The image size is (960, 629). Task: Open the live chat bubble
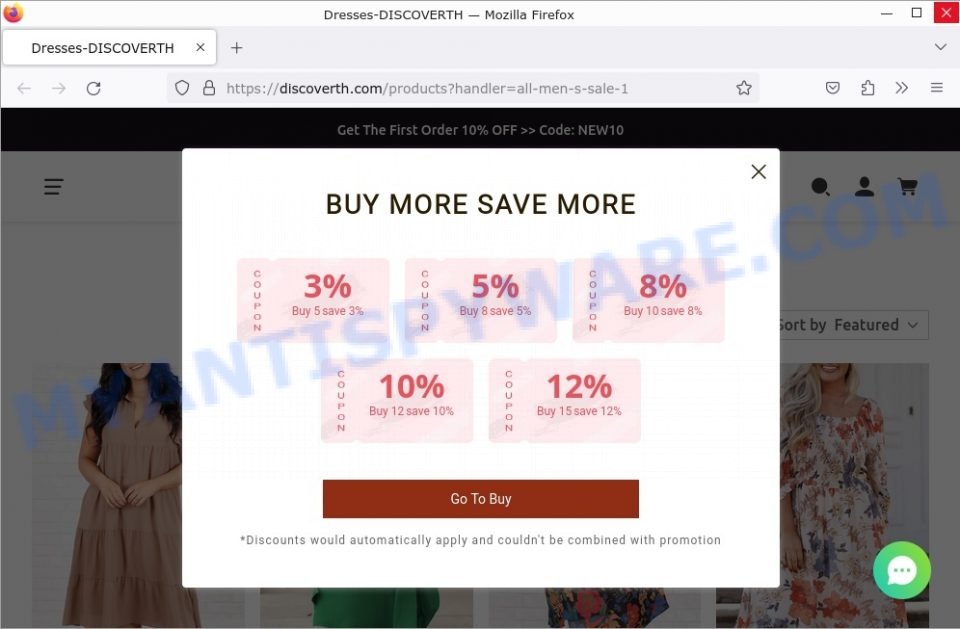point(902,570)
